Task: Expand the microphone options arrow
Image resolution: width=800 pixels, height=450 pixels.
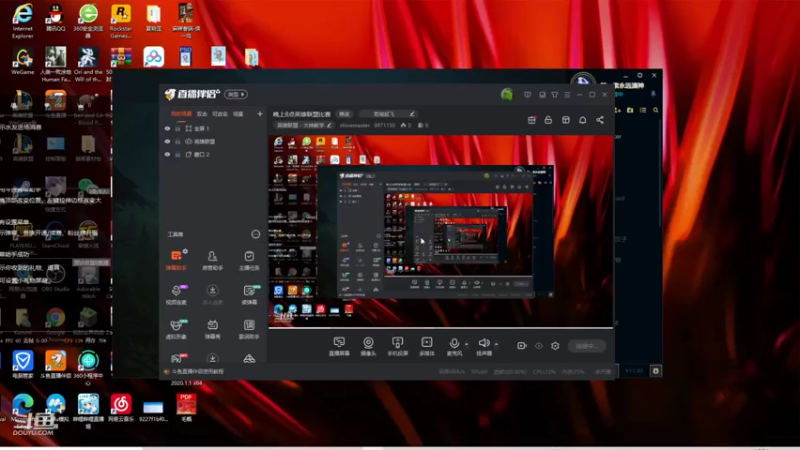Action: coord(466,344)
